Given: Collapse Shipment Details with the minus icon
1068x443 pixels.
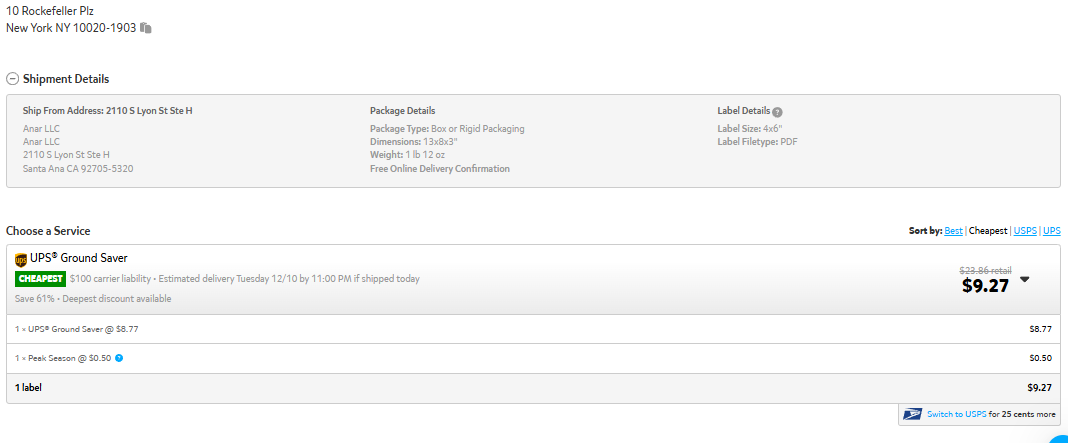Looking at the screenshot, I should pos(12,79).
